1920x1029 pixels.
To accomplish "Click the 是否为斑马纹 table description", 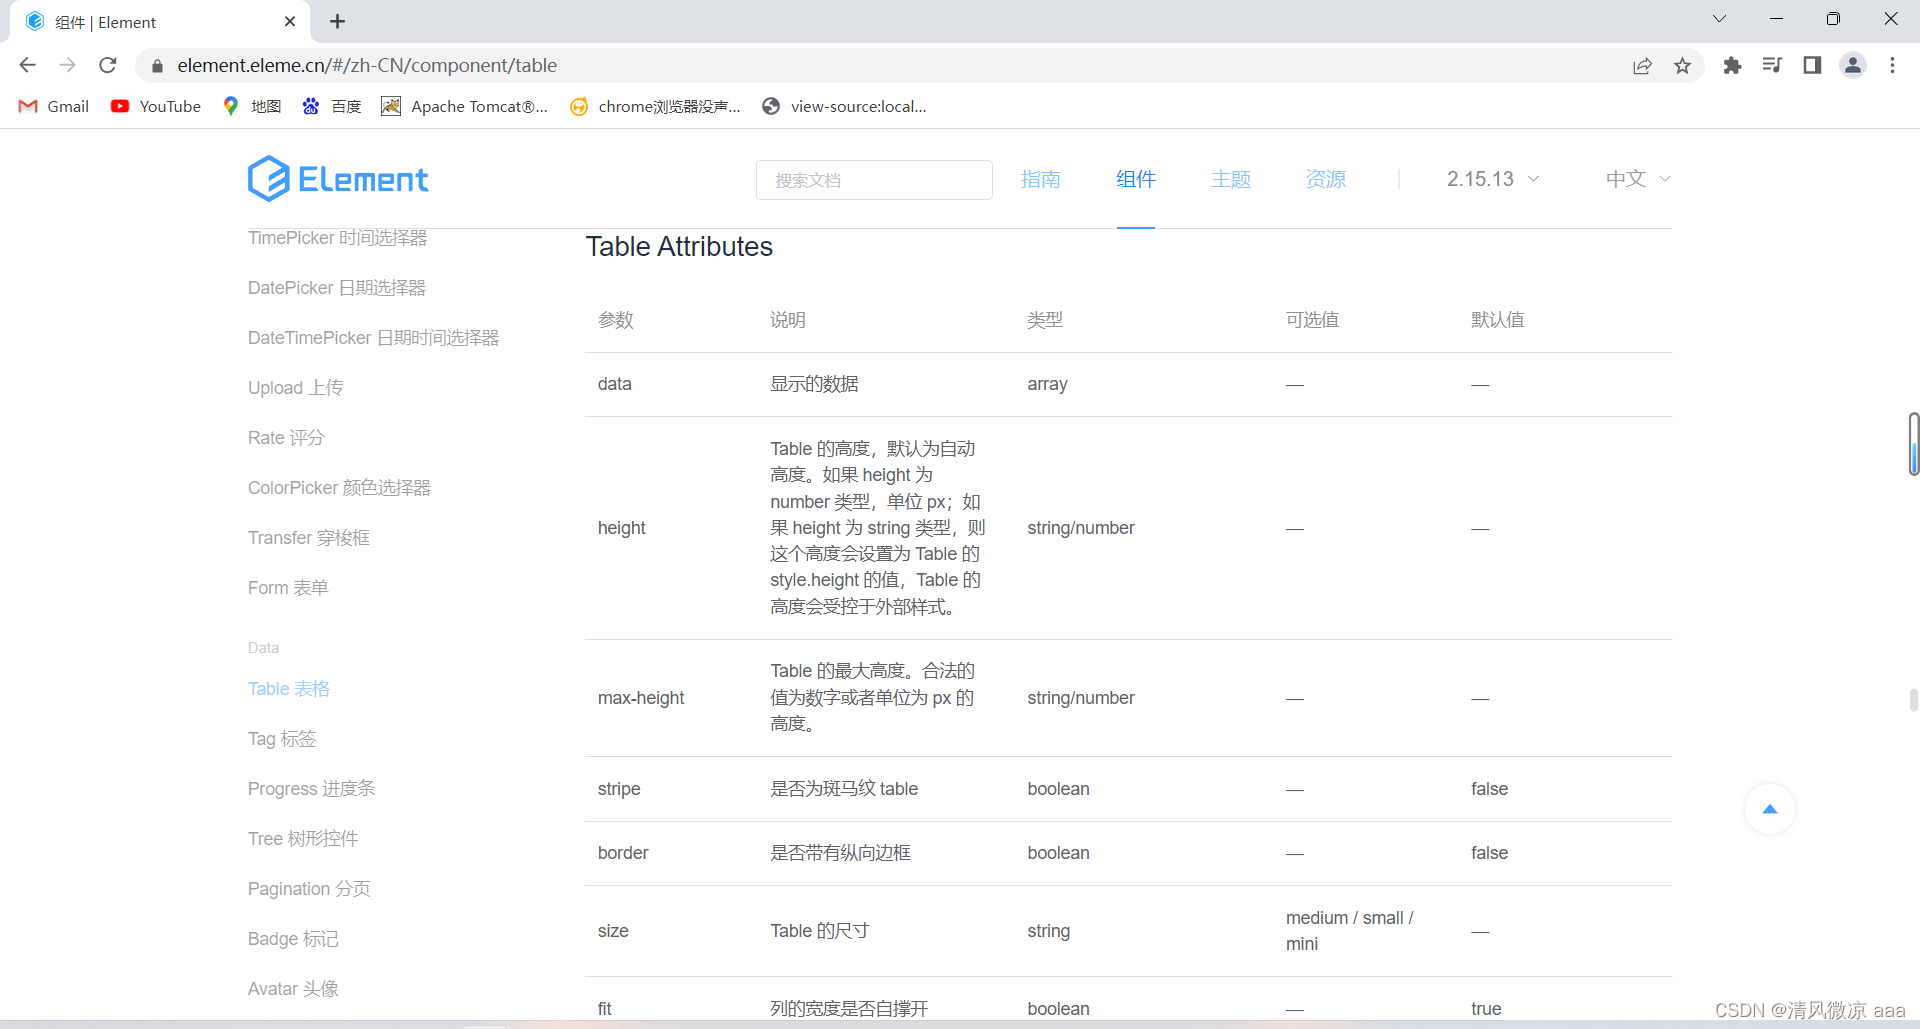I will pyautogui.click(x=844, y=789).
